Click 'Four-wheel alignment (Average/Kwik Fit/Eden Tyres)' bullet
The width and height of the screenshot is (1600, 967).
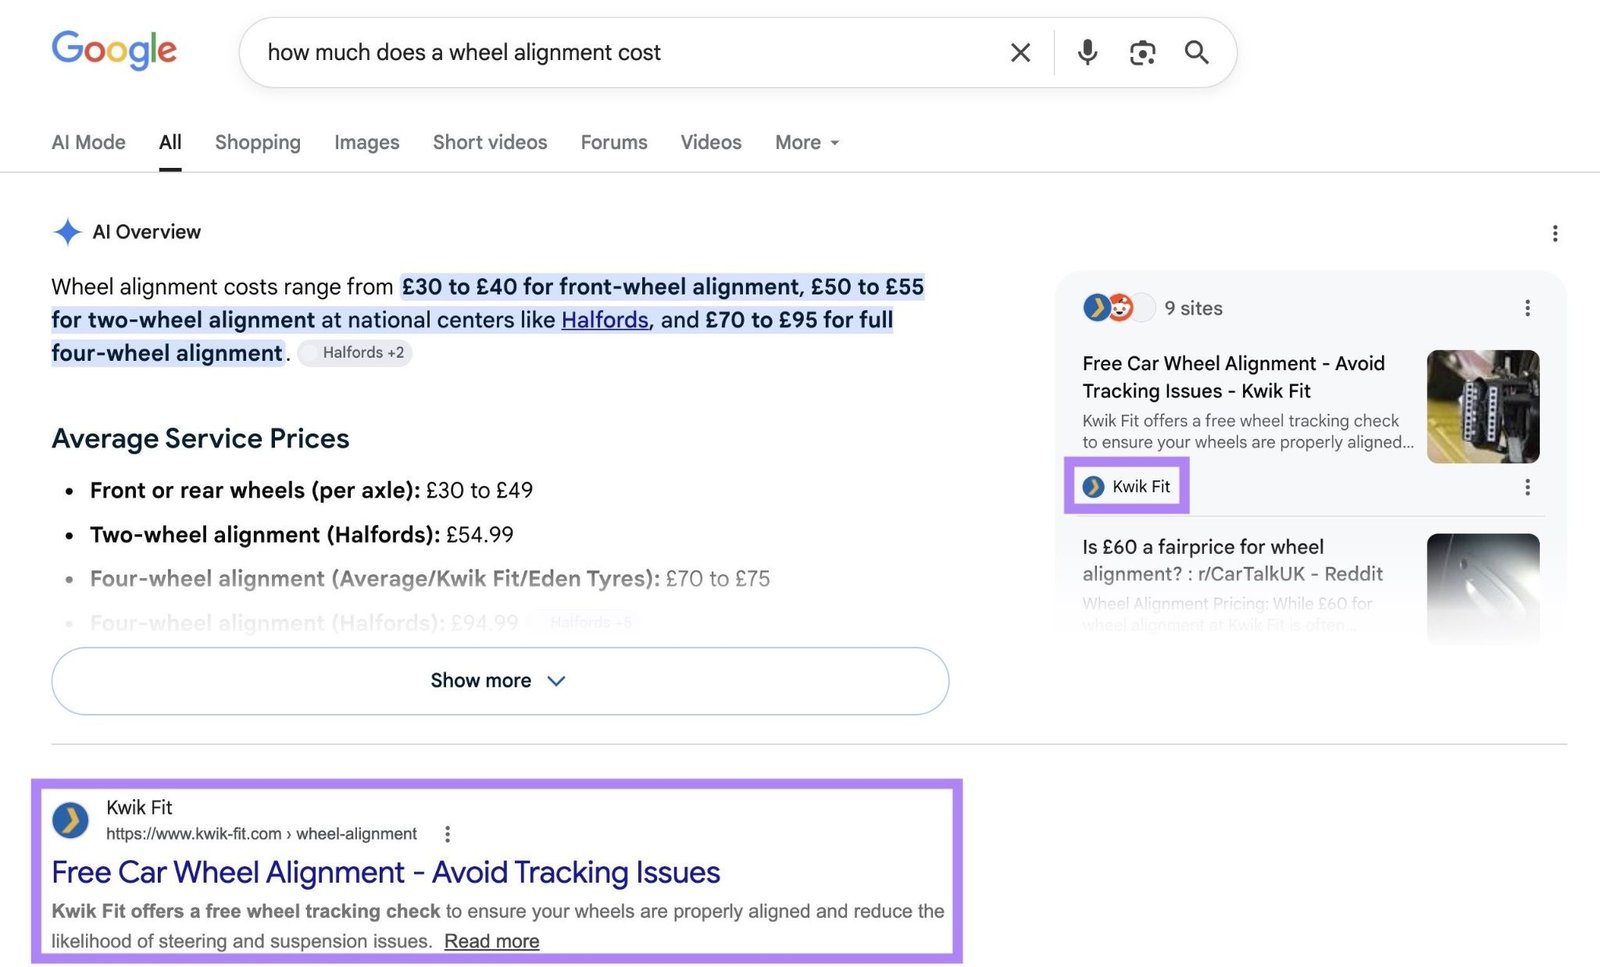pyautogui.click(x=430, y=578)
